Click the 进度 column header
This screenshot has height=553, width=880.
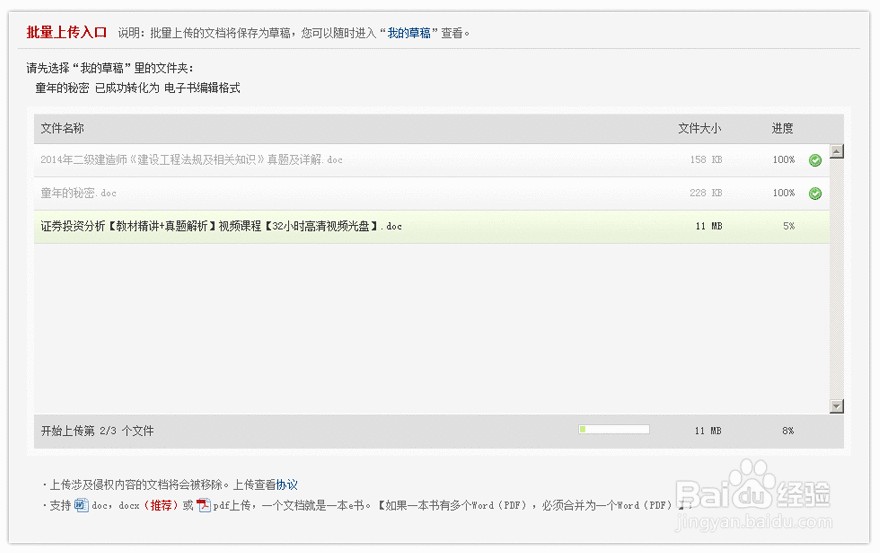(x=782, y=129)
